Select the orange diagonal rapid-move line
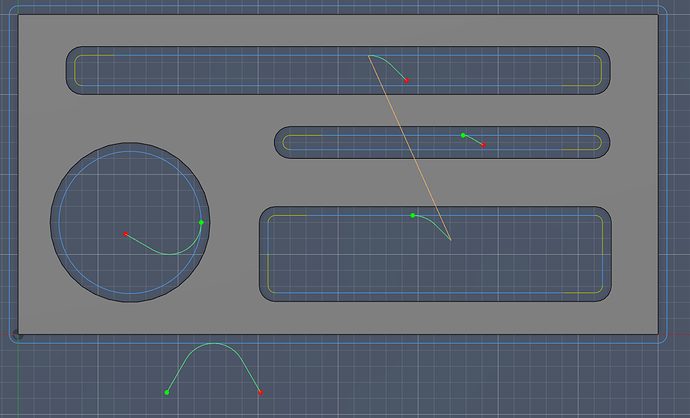Screen dimensions: 690x418 409,147
